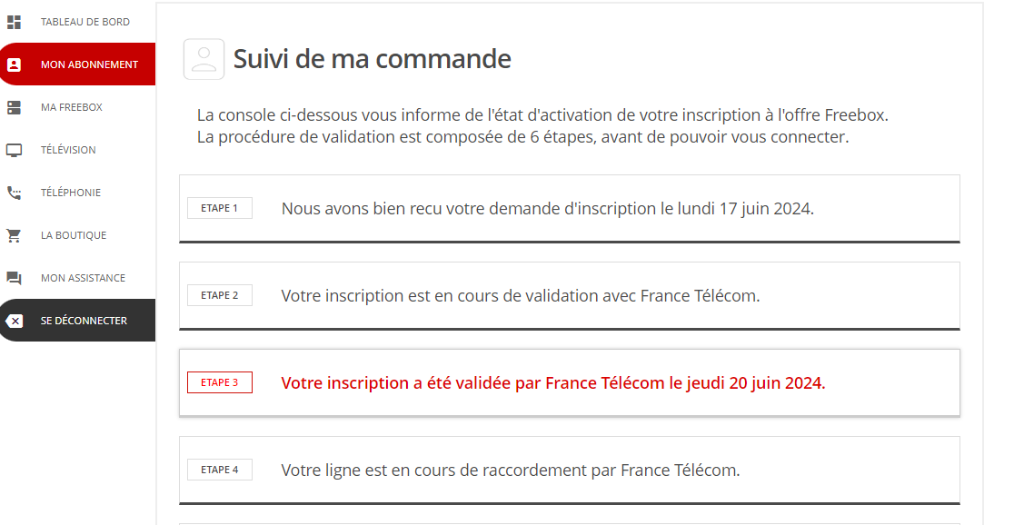The width and height of the screenshot is (1024, 525).
Task: Click the Mon Abonnement account icon
Action: click(x=14, y=65)
